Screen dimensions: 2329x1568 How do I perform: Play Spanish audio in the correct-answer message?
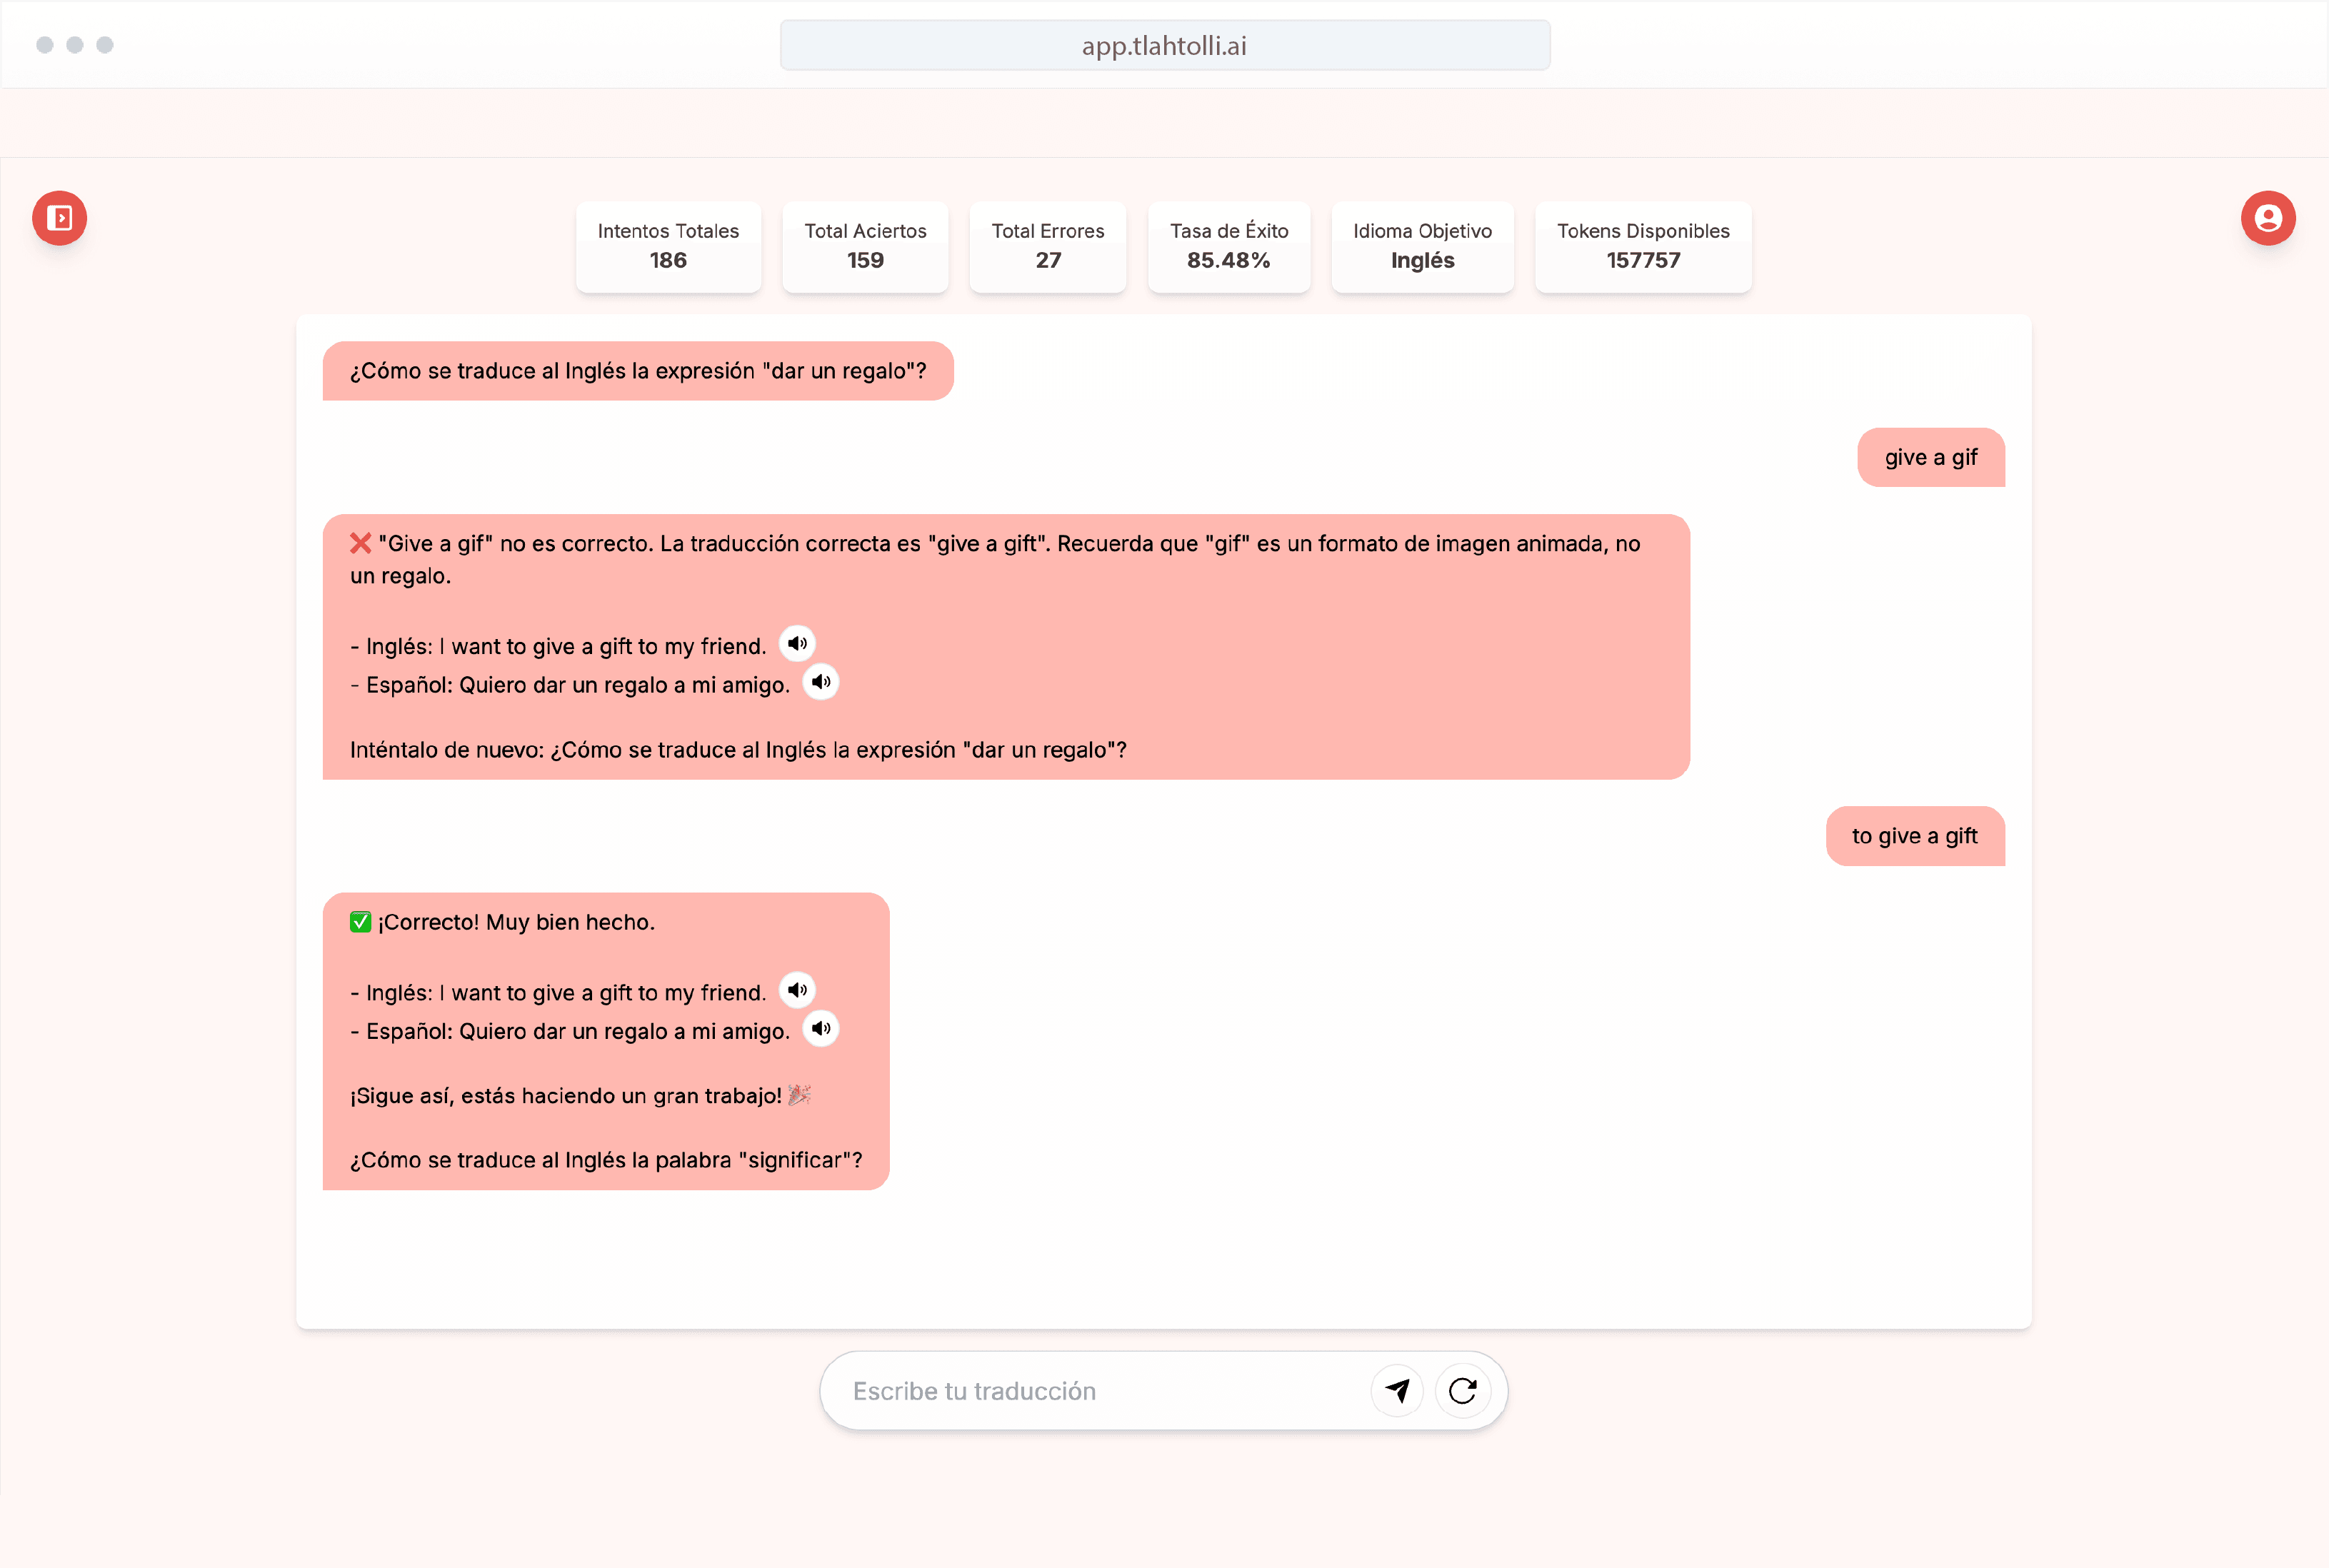tap(821, 1028)
